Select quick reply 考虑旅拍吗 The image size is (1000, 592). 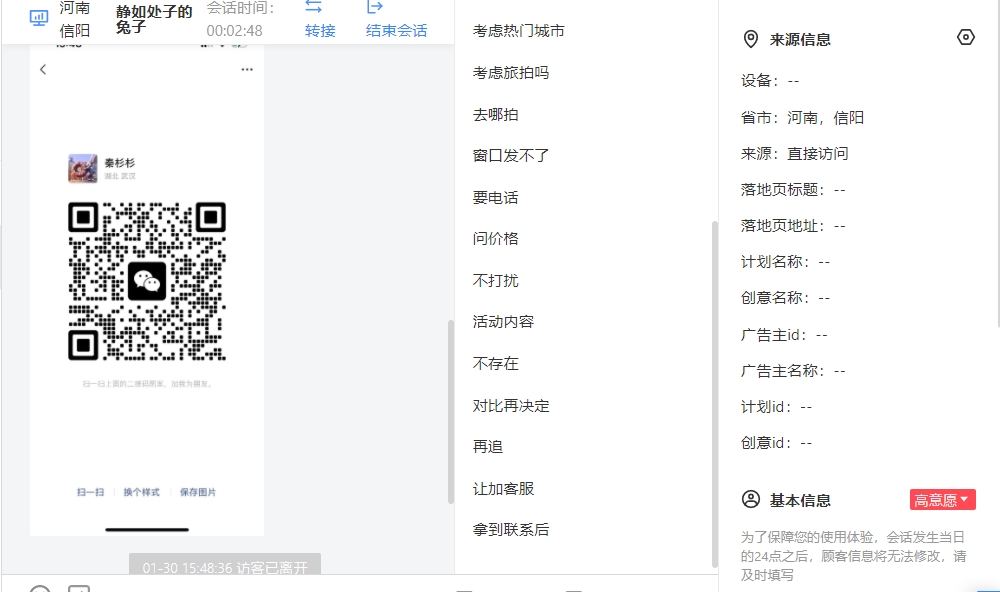[511, 73]
